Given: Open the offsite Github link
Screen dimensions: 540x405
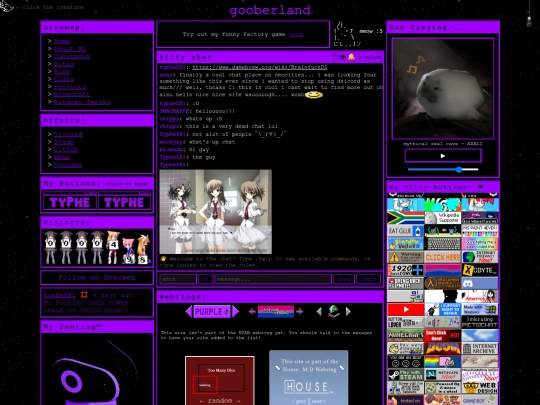Looking at the screenshot, I should pyautogui.click(x=66, y=150).
